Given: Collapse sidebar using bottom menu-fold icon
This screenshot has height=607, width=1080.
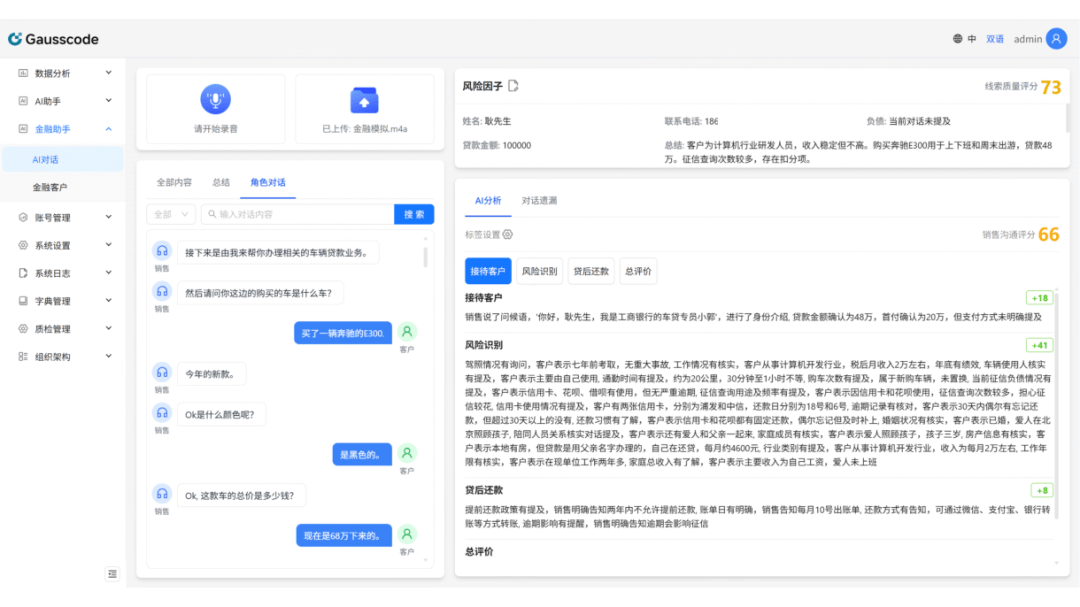Looking at the screenshot, I should (112, 573).
